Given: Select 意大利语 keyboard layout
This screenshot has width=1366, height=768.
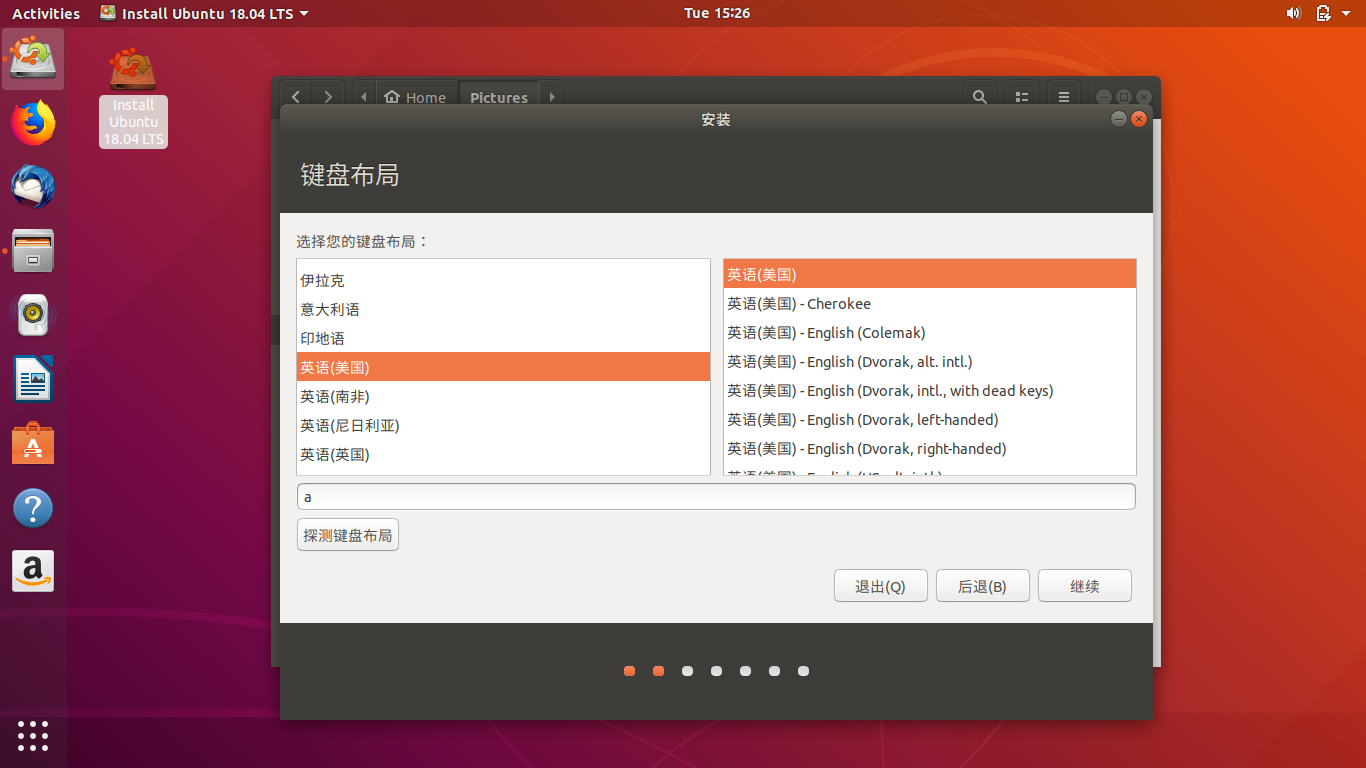Looking at the screenshot, I should [504, 309].
